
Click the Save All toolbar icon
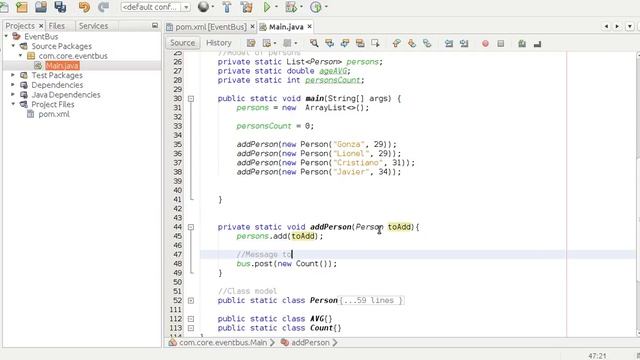point(60,7)
